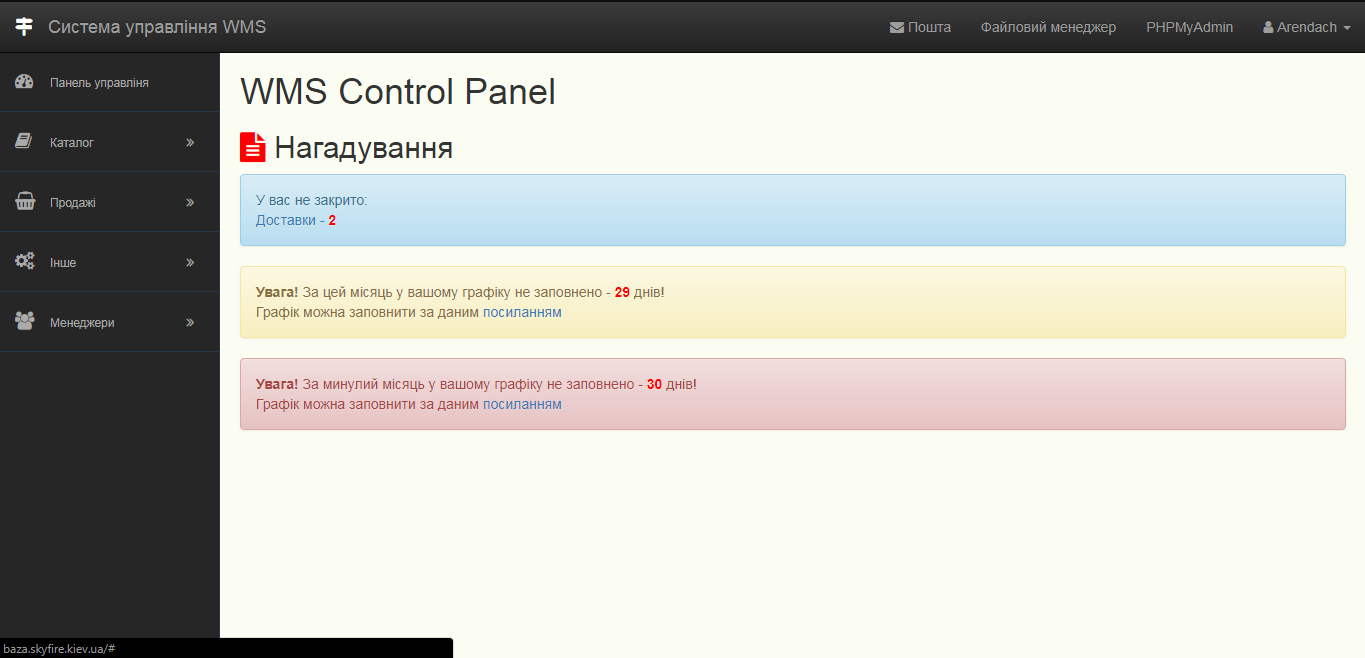Expand the Продажі submenu chevron
Viewport: 1365px width, 658px height.
tap(190, 203)
